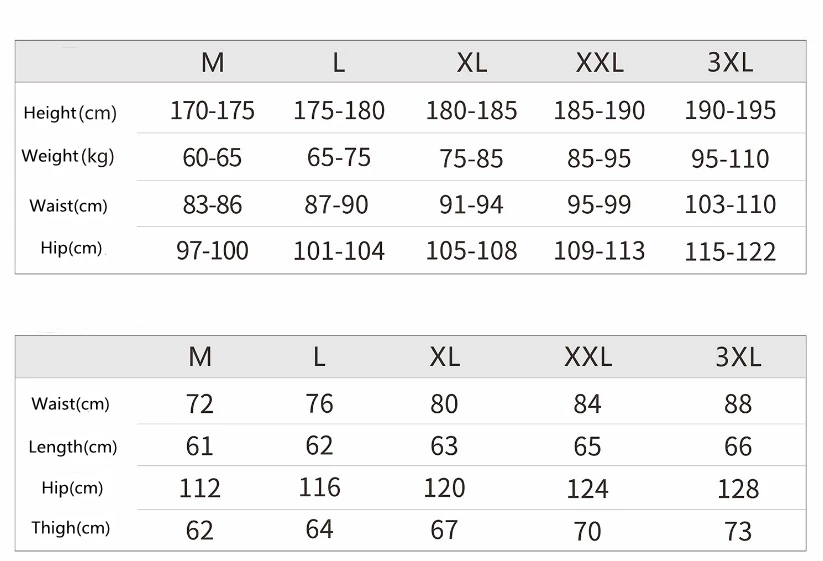Select the 83-86 waist cell
Screen dimensions: 823x561
tap(212, 205)
